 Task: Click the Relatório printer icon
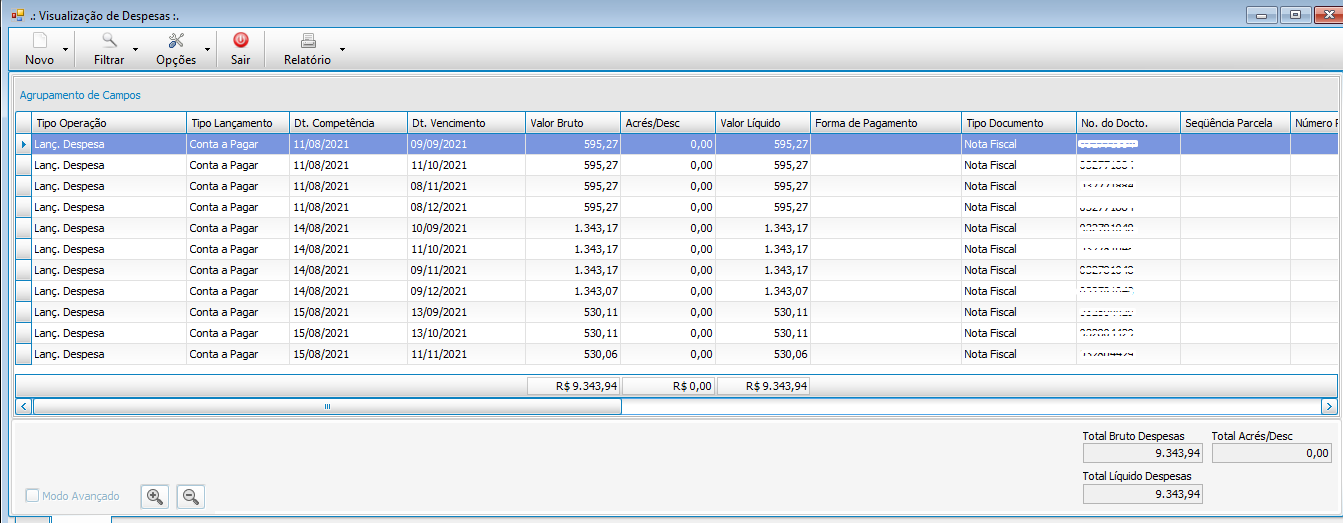308,41
